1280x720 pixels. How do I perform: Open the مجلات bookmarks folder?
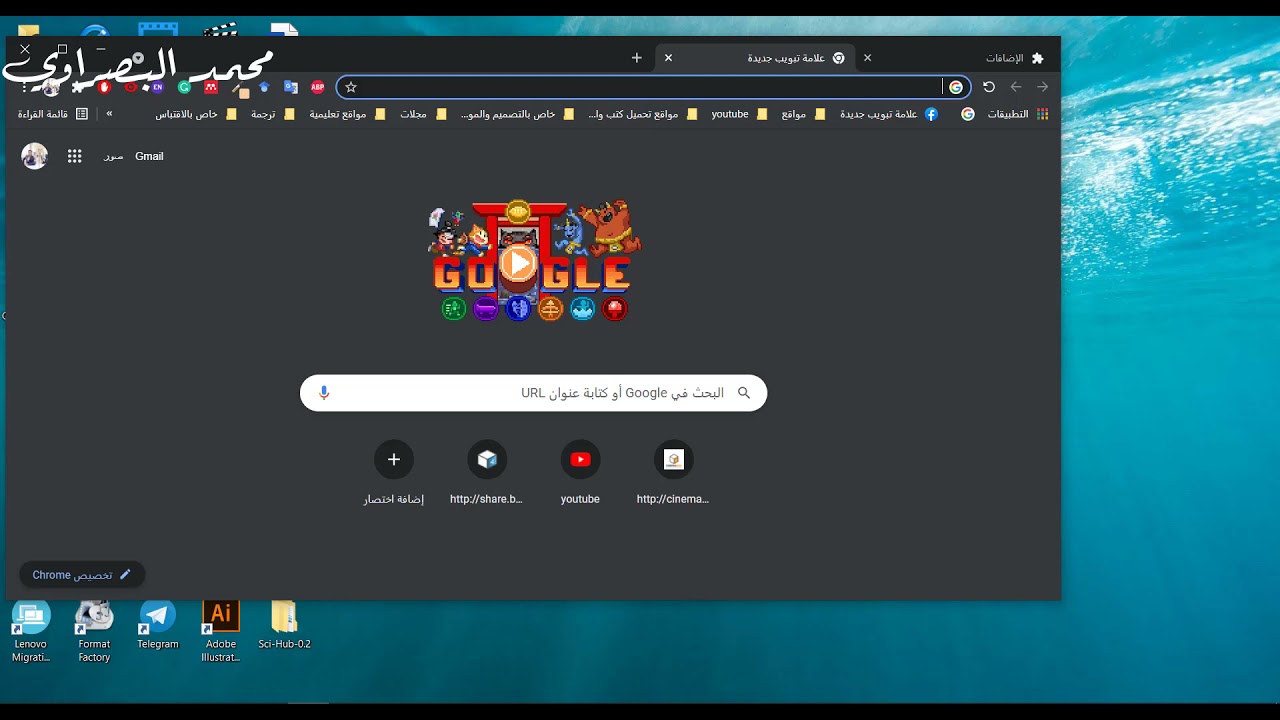click(422, 114)
